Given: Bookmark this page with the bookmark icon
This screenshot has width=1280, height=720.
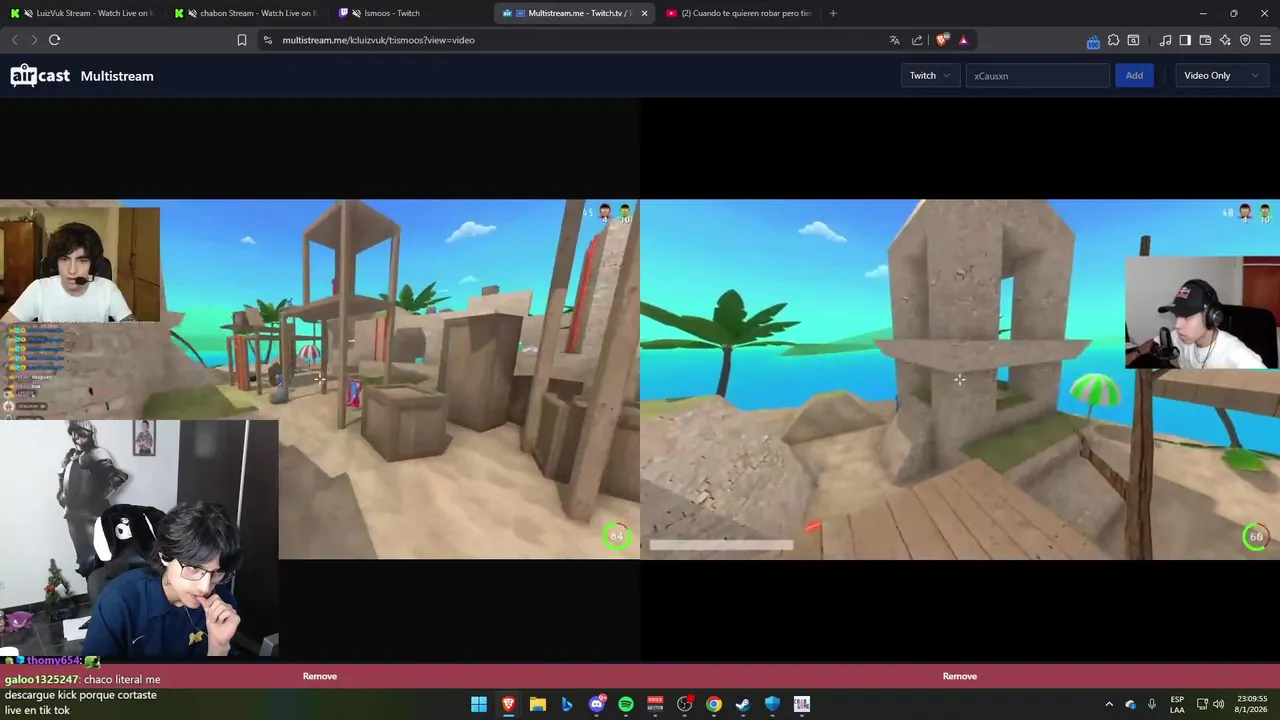Looking at the screenshot, I should point(242,40).
